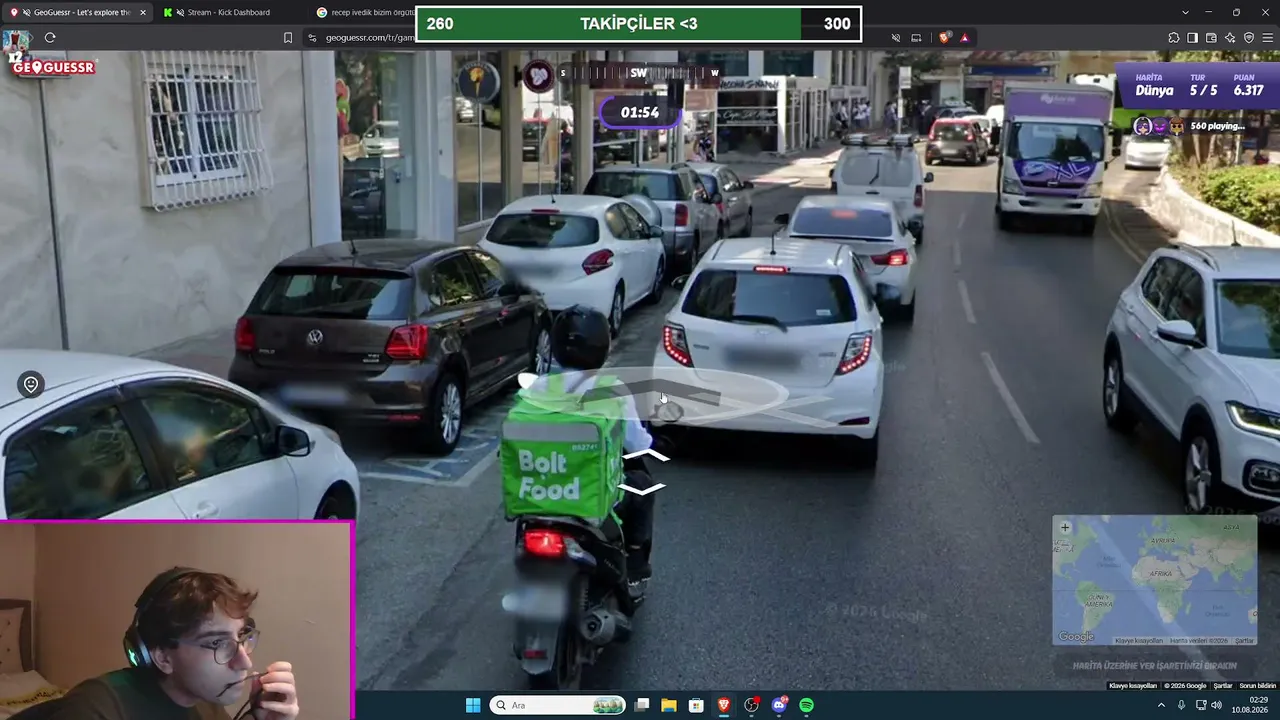Open the OBS Studio taskbar icon

(751, 705)
